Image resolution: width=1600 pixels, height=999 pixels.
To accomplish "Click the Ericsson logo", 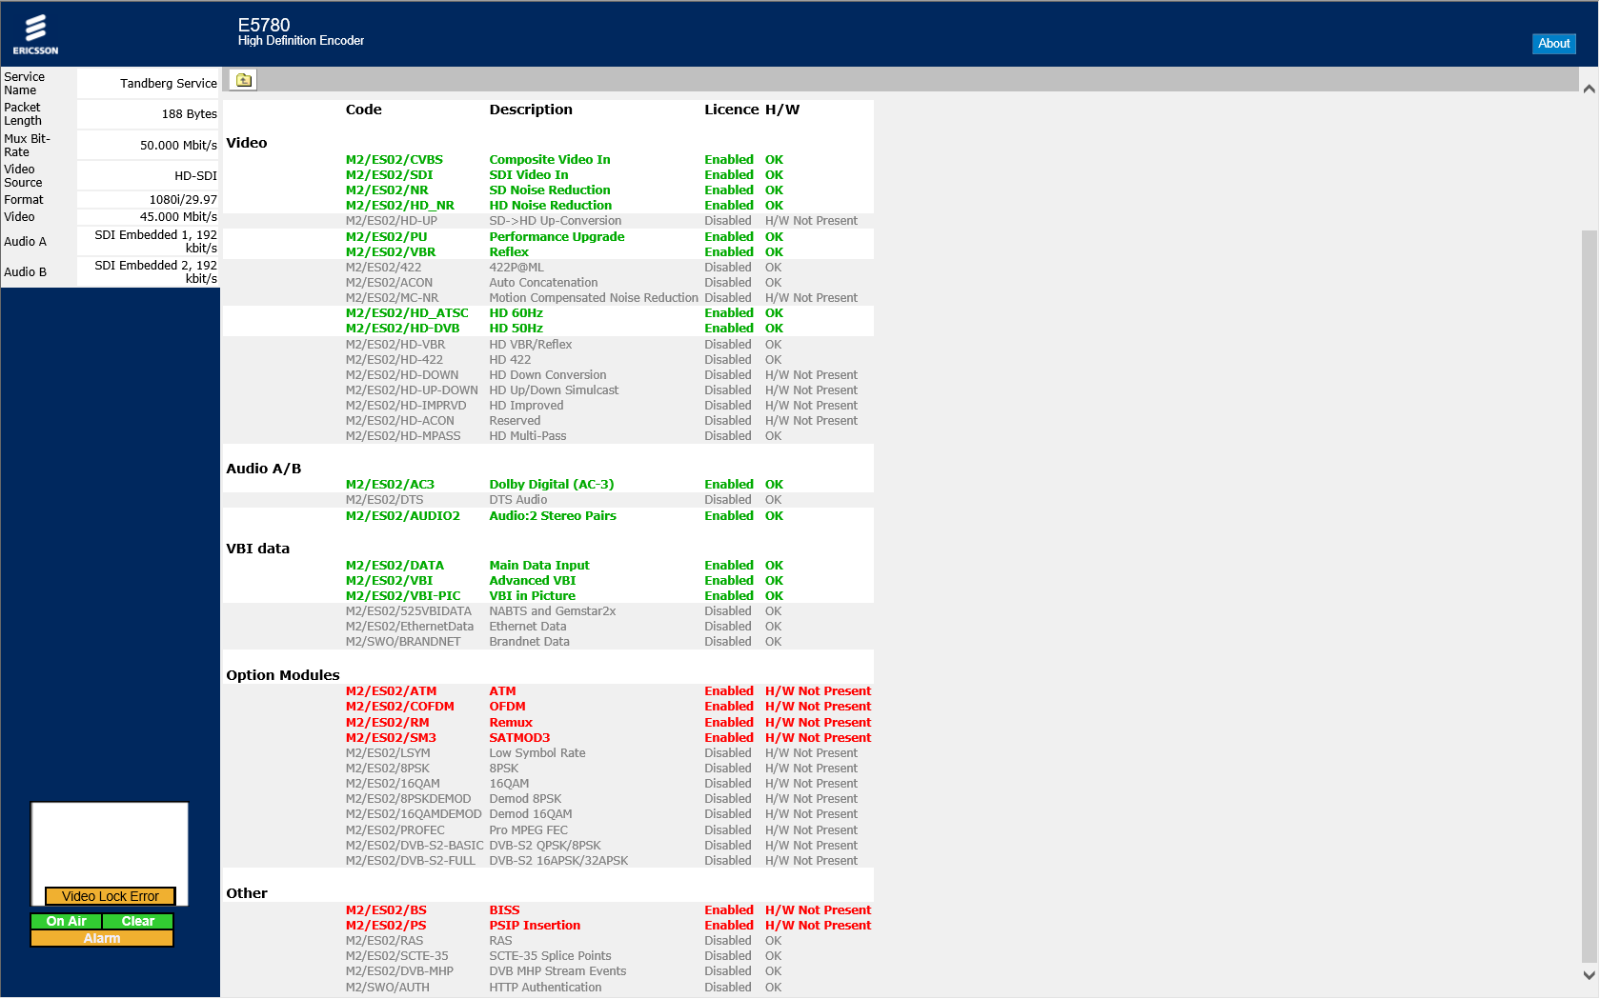I will point(35,34).
